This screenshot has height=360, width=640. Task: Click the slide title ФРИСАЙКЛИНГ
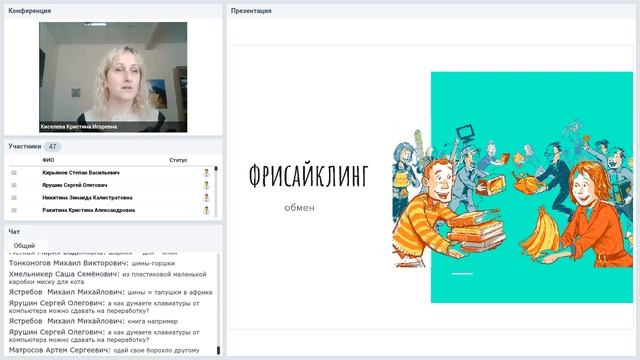tap(309, 176)
